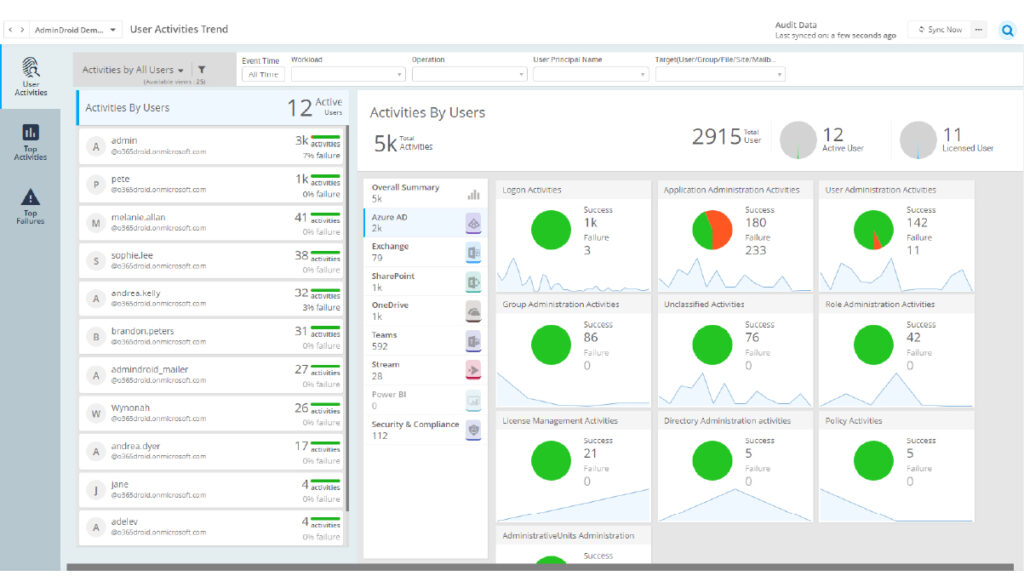
Task: Click the All Time event time button
Action: [x=263, y=75]
